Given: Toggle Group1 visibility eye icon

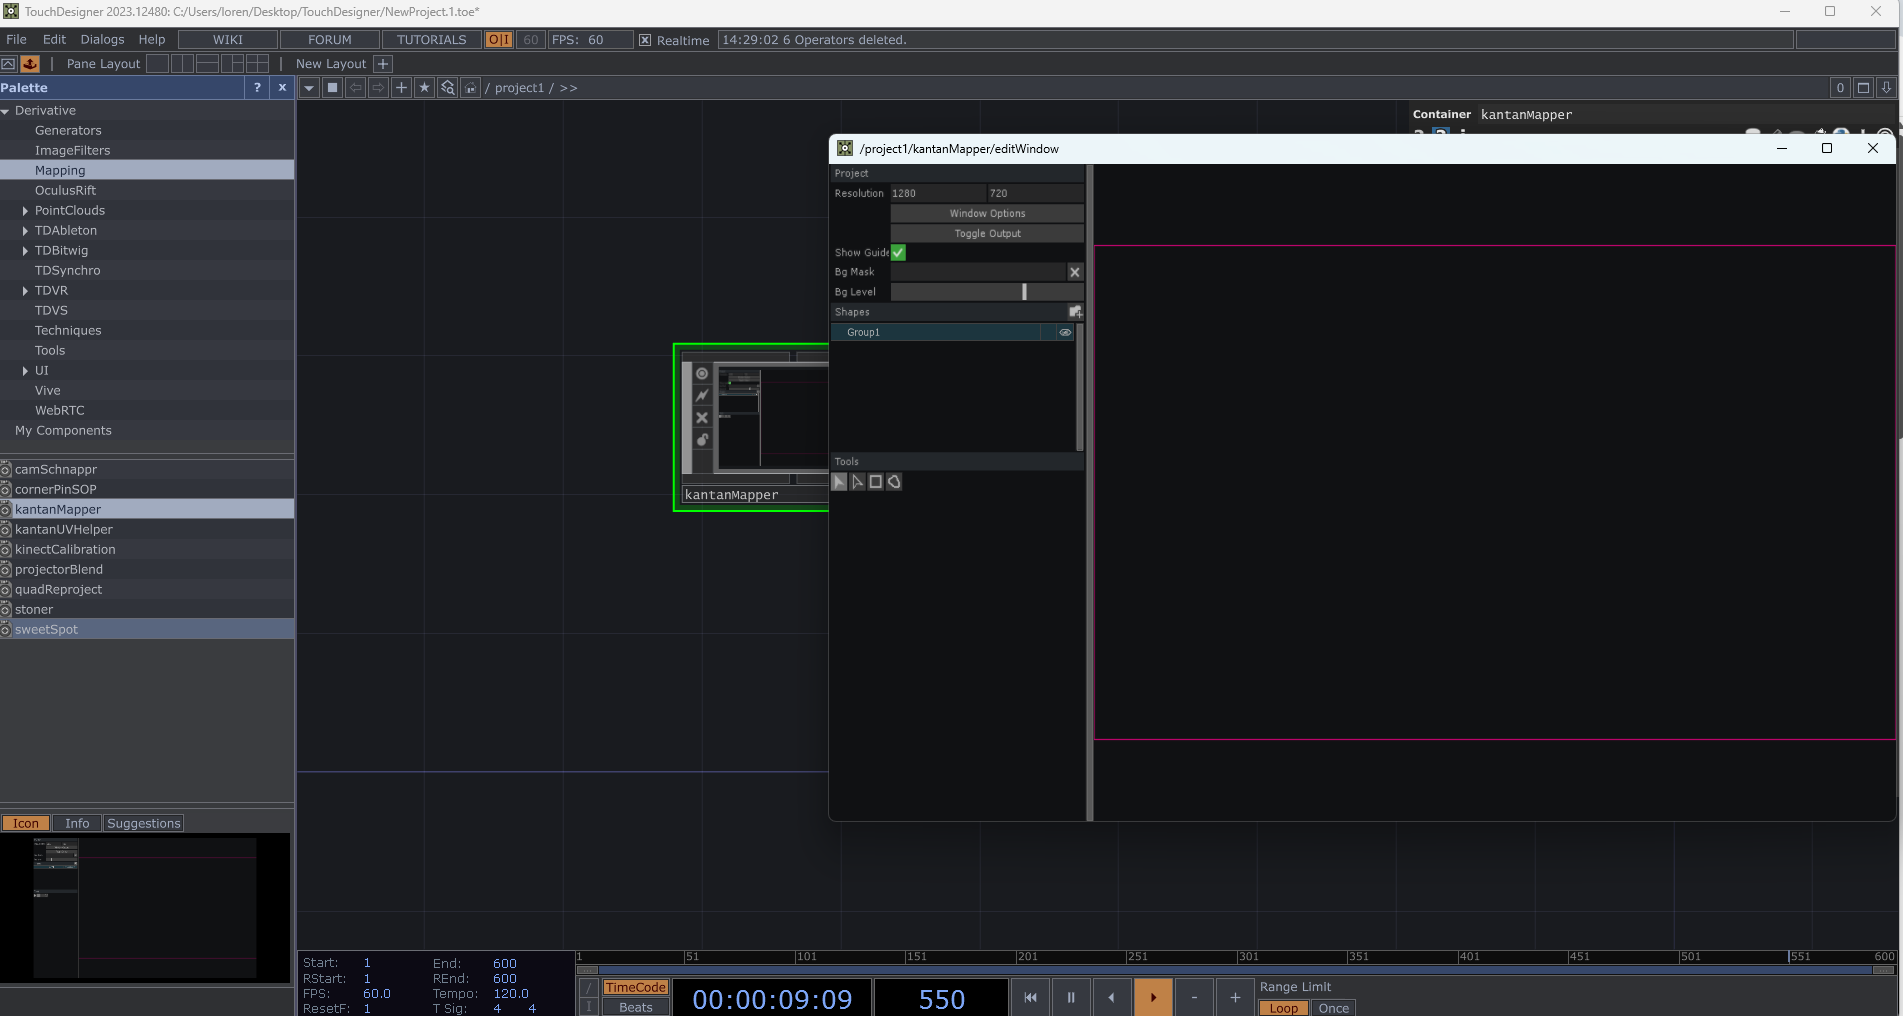Looking at the screenshot, I should [1064, 332].
